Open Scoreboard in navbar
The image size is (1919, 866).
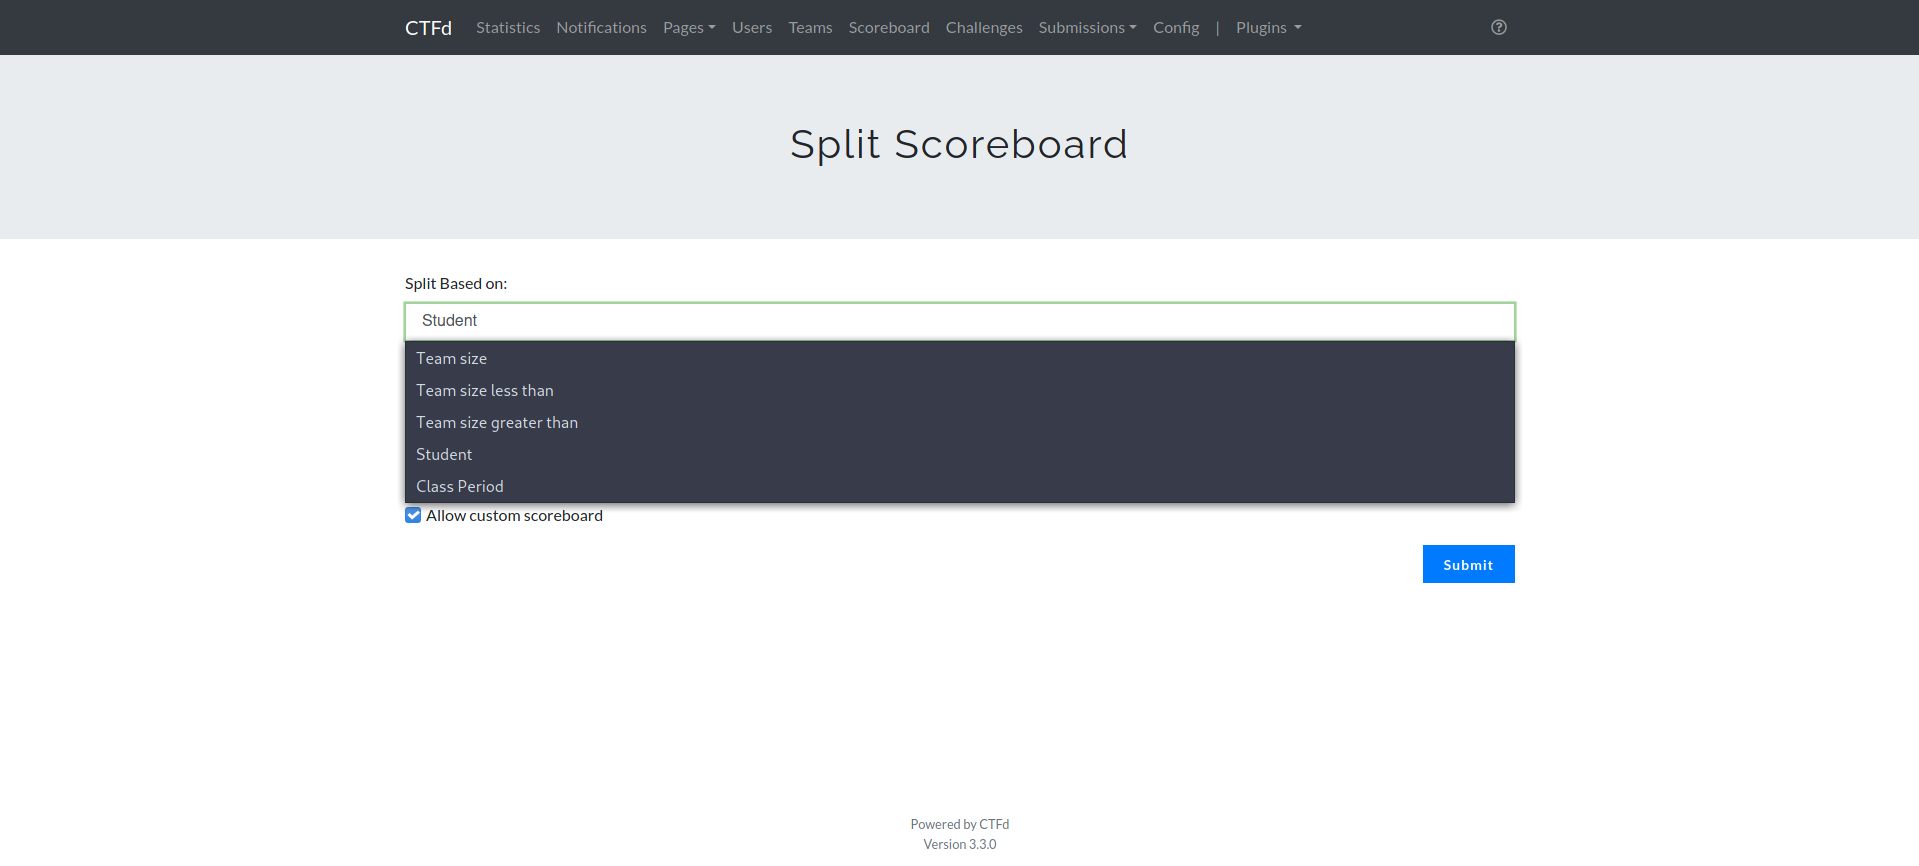889,27
